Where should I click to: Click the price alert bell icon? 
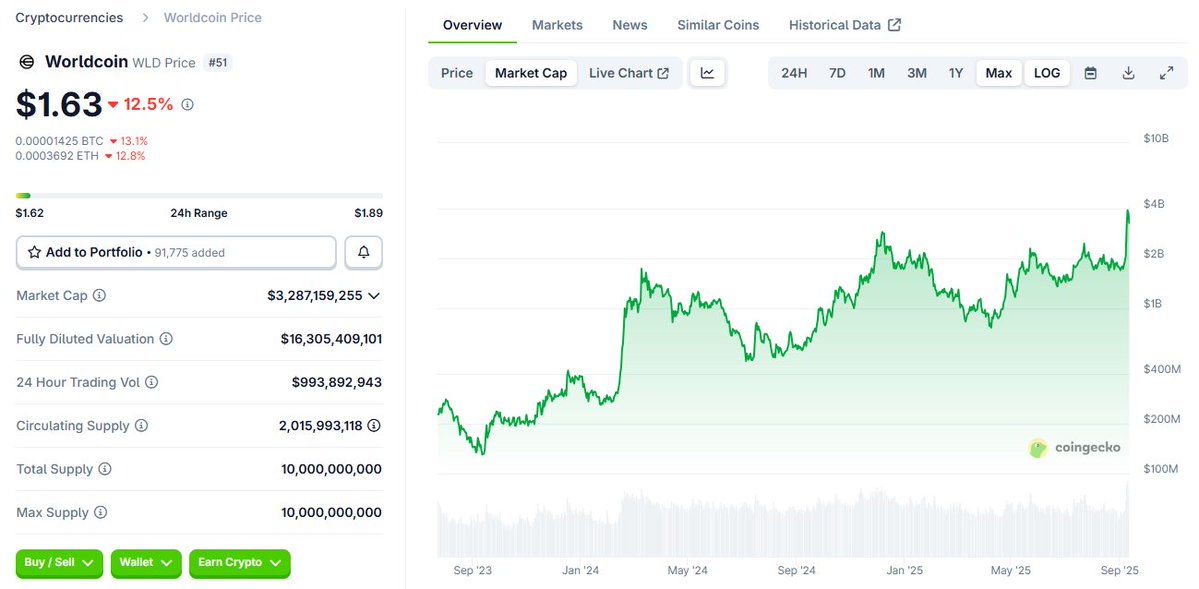[x=363, y=252]
